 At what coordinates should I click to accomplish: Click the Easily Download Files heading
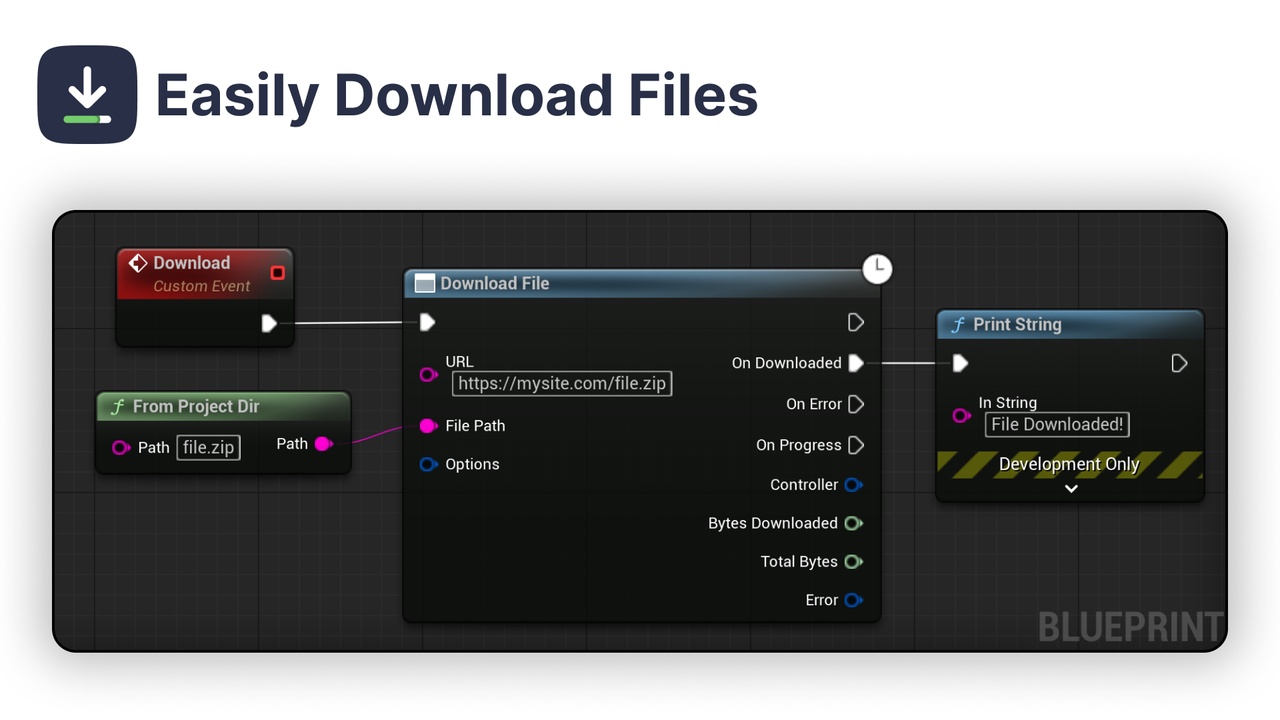[x=457, y=96]
